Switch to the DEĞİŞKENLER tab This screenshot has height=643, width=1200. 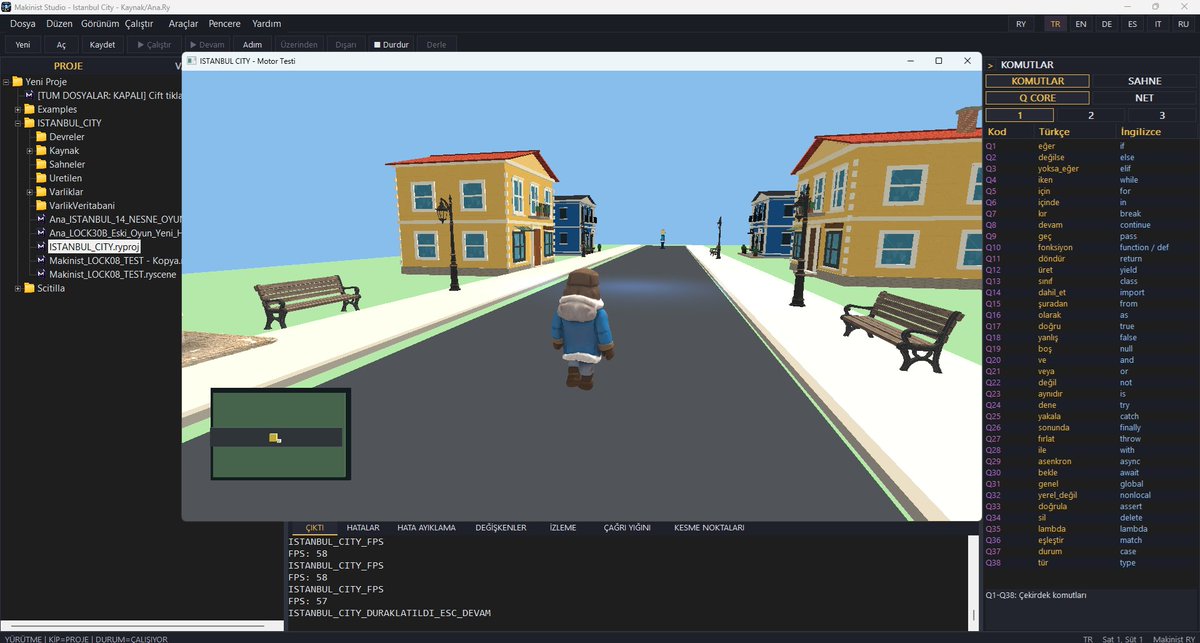[501, 527]
